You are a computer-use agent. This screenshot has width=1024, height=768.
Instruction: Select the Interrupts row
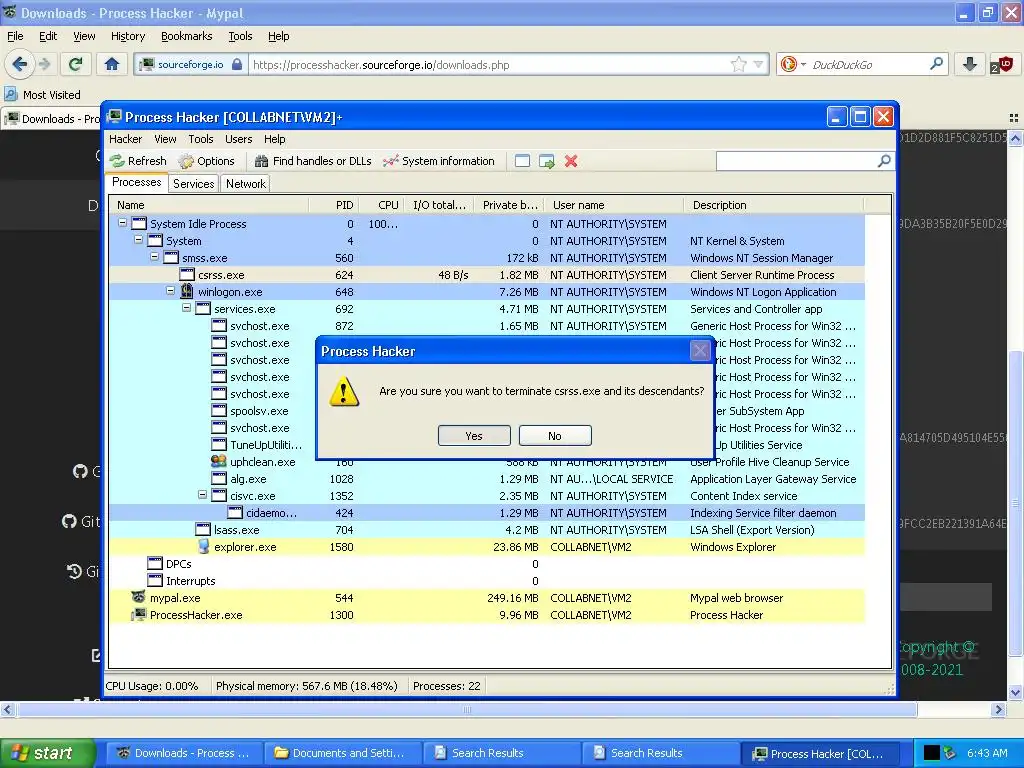coord(487,581)
